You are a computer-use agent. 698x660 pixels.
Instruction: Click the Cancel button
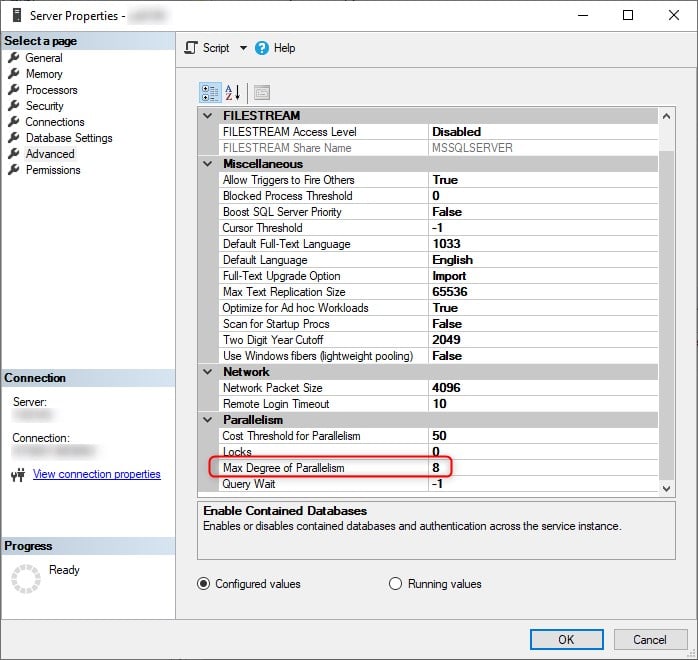tap(650, 640)
